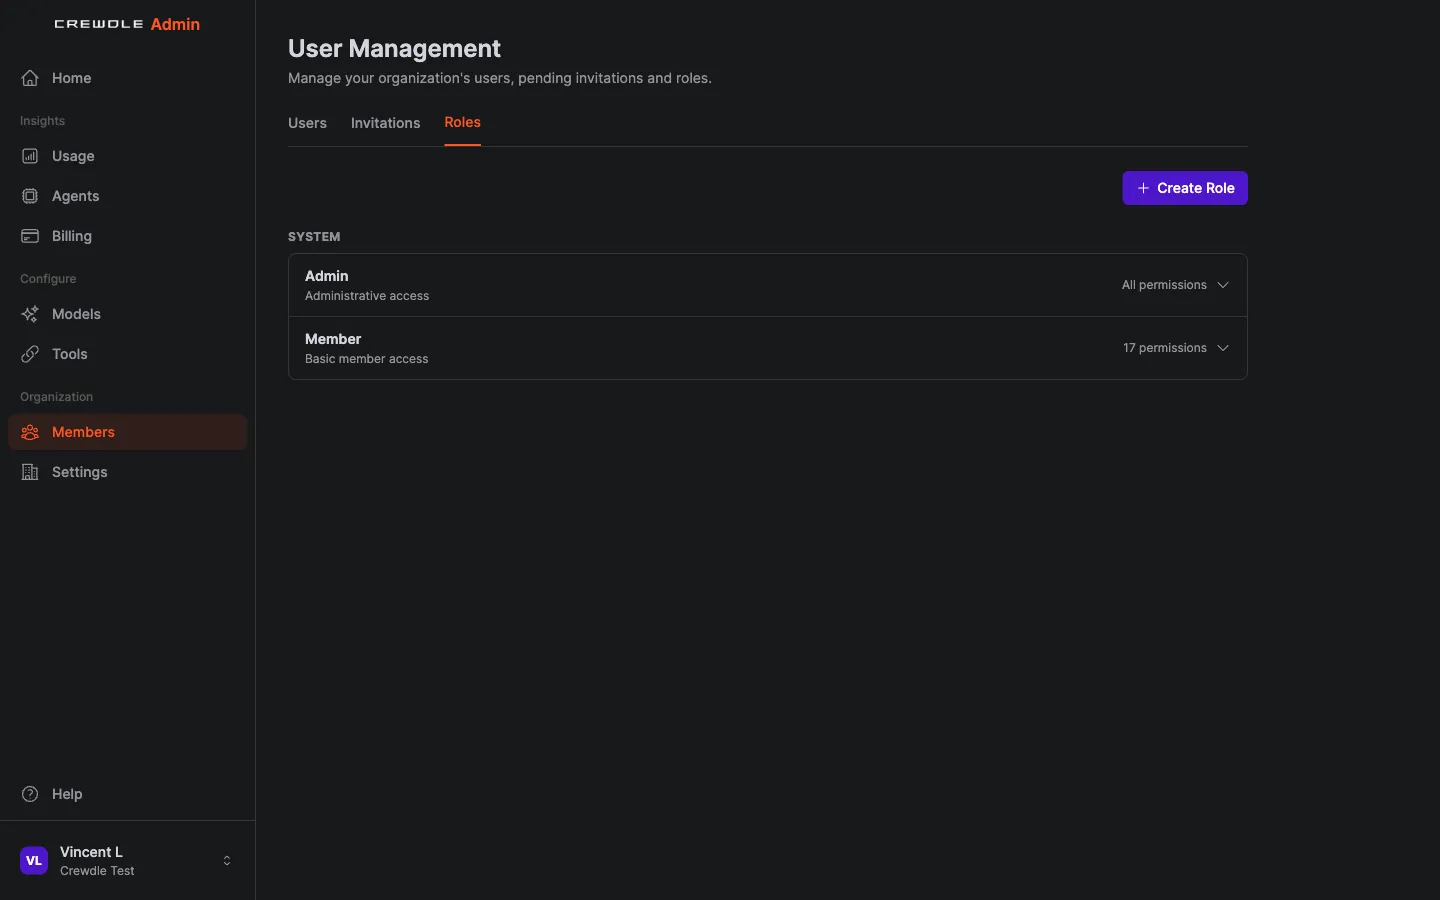
Task: Click the Vincent L user name
Action: click(x=91, y=852)
